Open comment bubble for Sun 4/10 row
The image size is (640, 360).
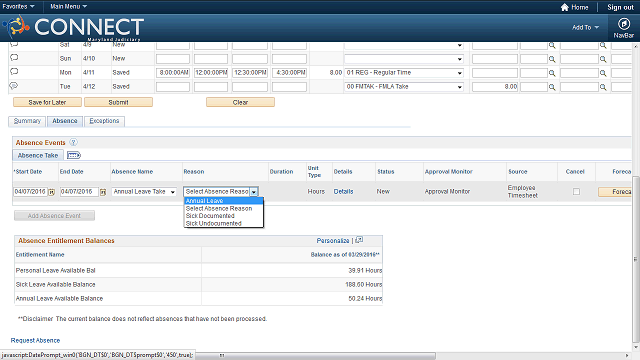[14, 58]
